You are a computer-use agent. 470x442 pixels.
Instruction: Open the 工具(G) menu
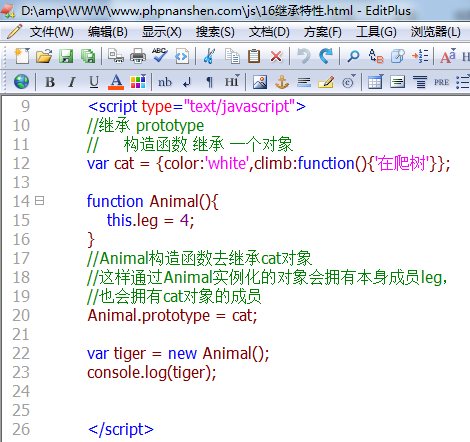[x=376, y=32]
